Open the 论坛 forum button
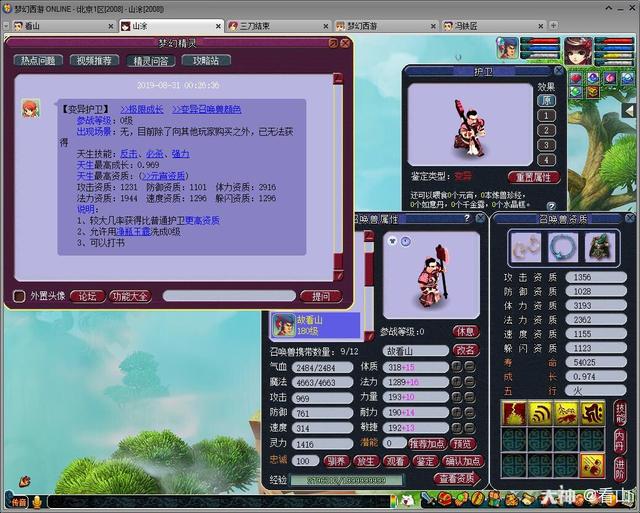 click(87, 296)
